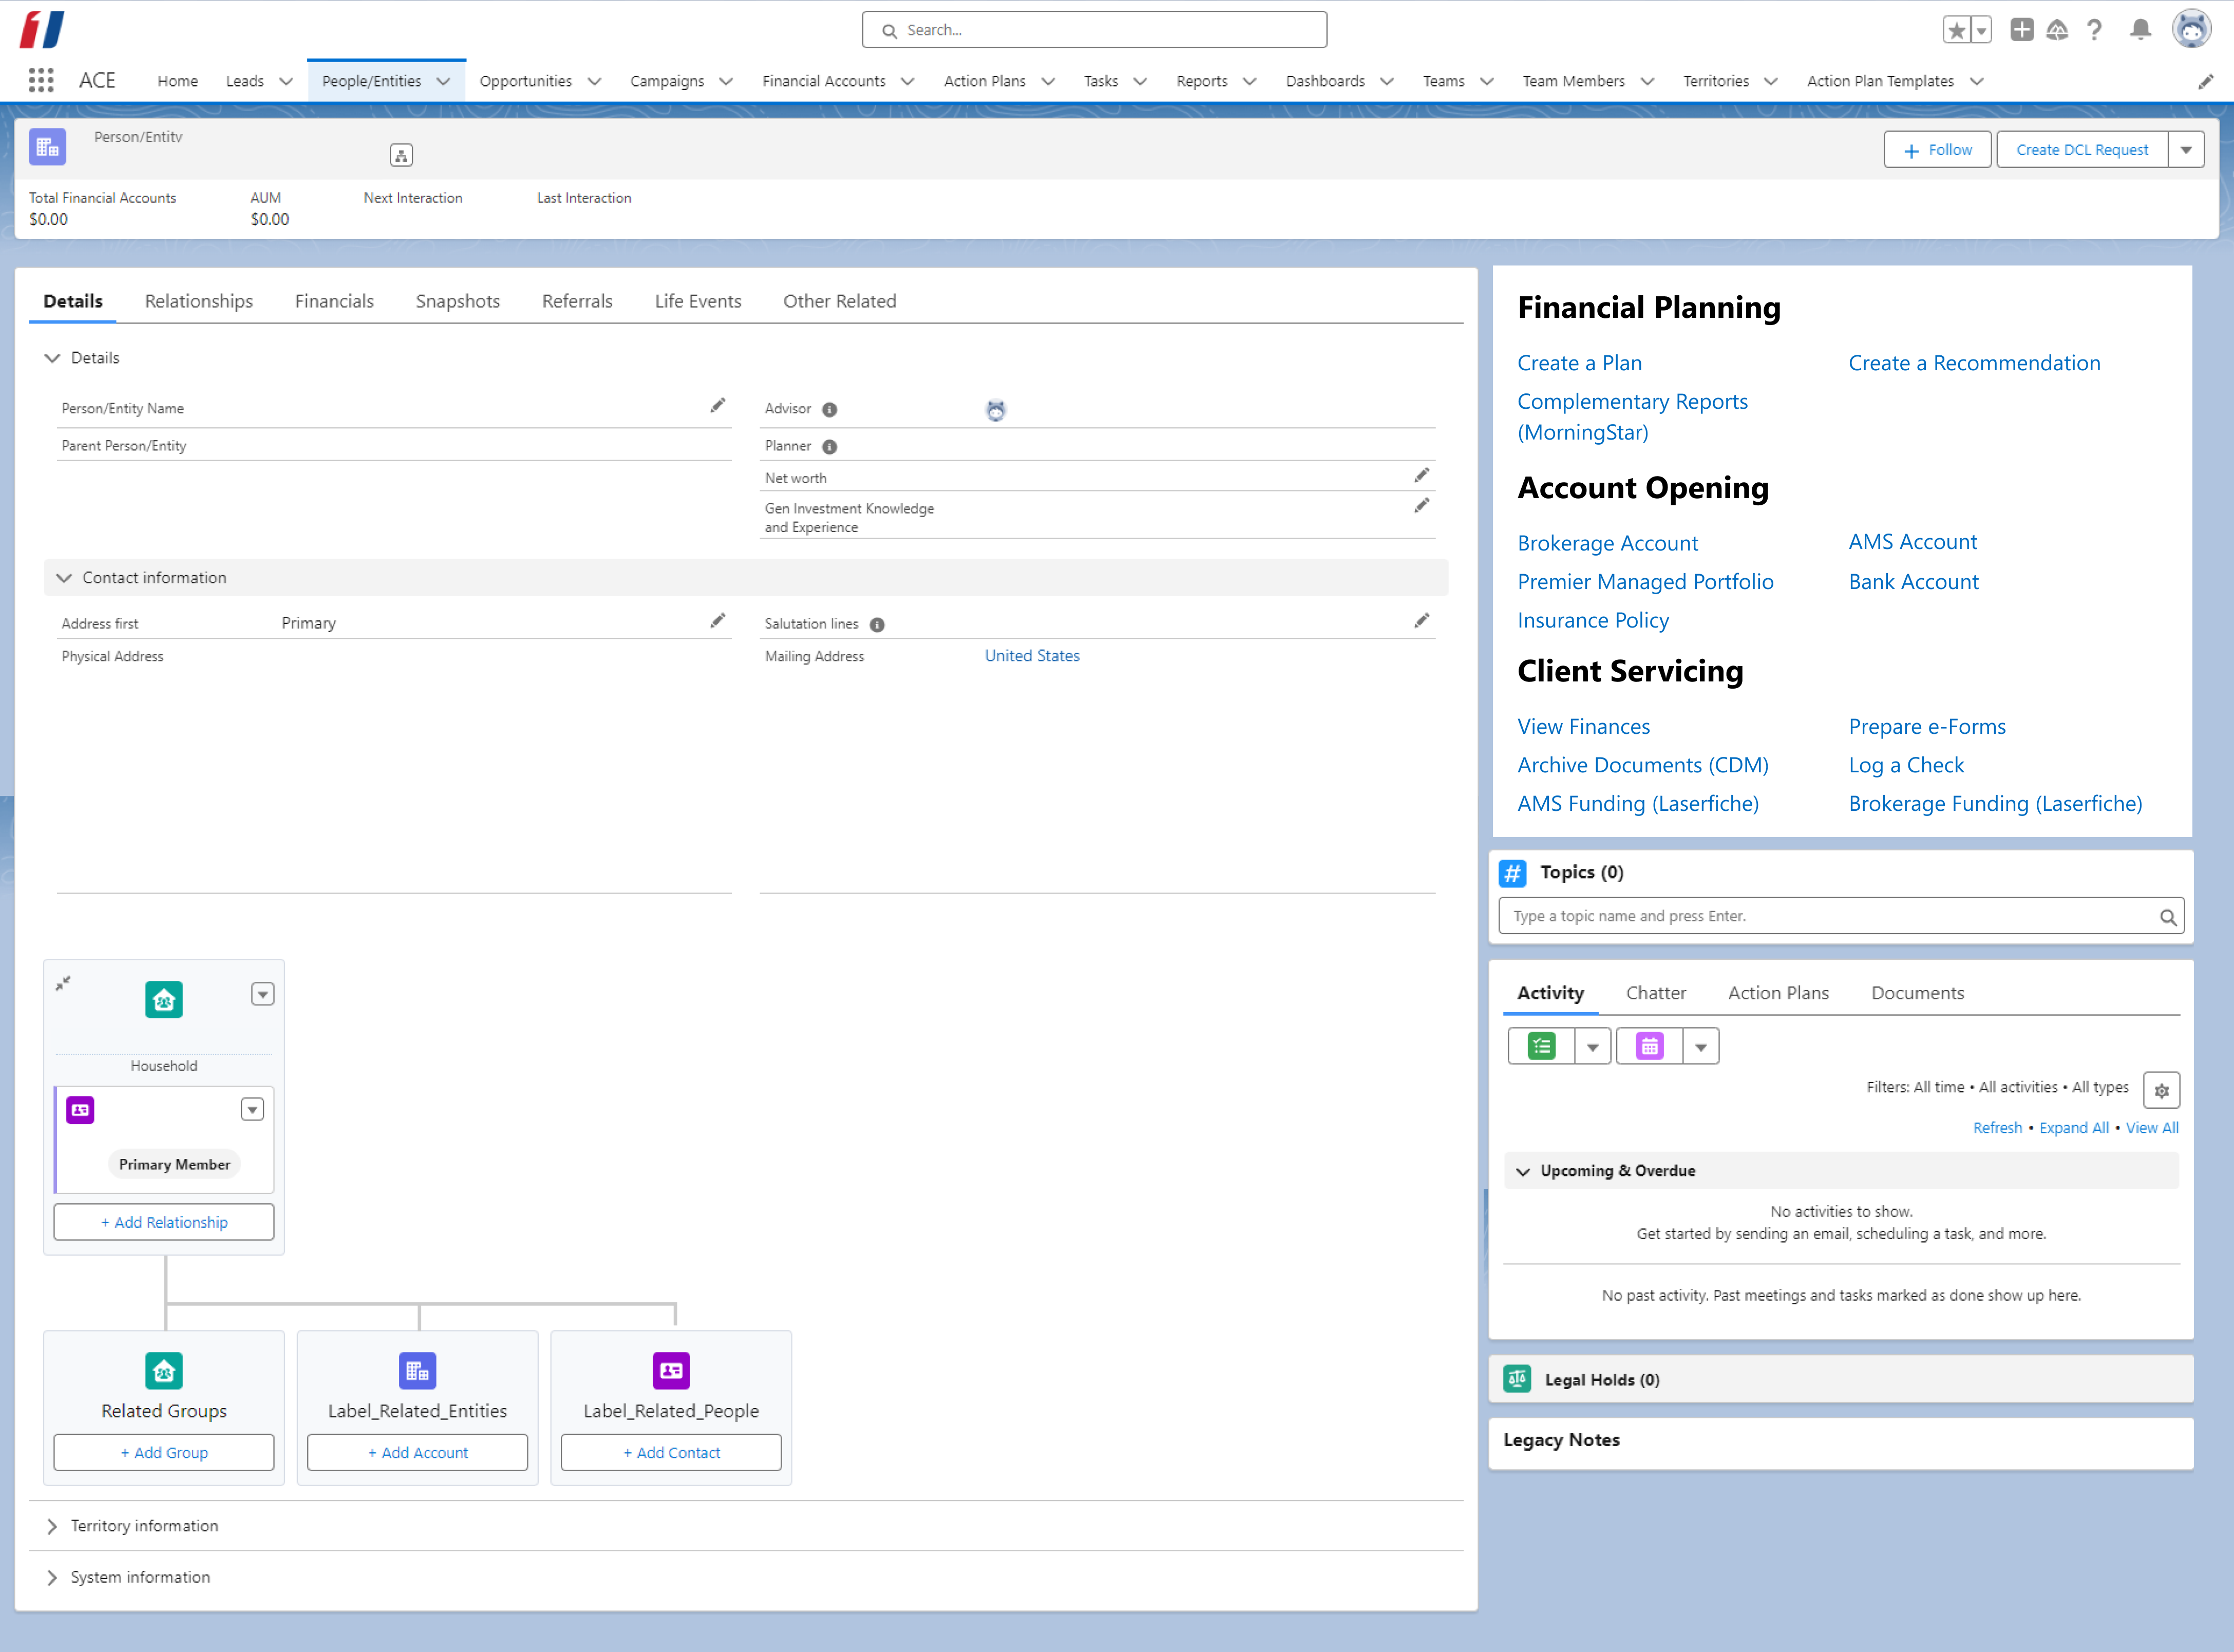The width and height of the screenshot is (2234, 1652).
Task: Open the activity filter settings gear
Action: tap(2162, 1090)
